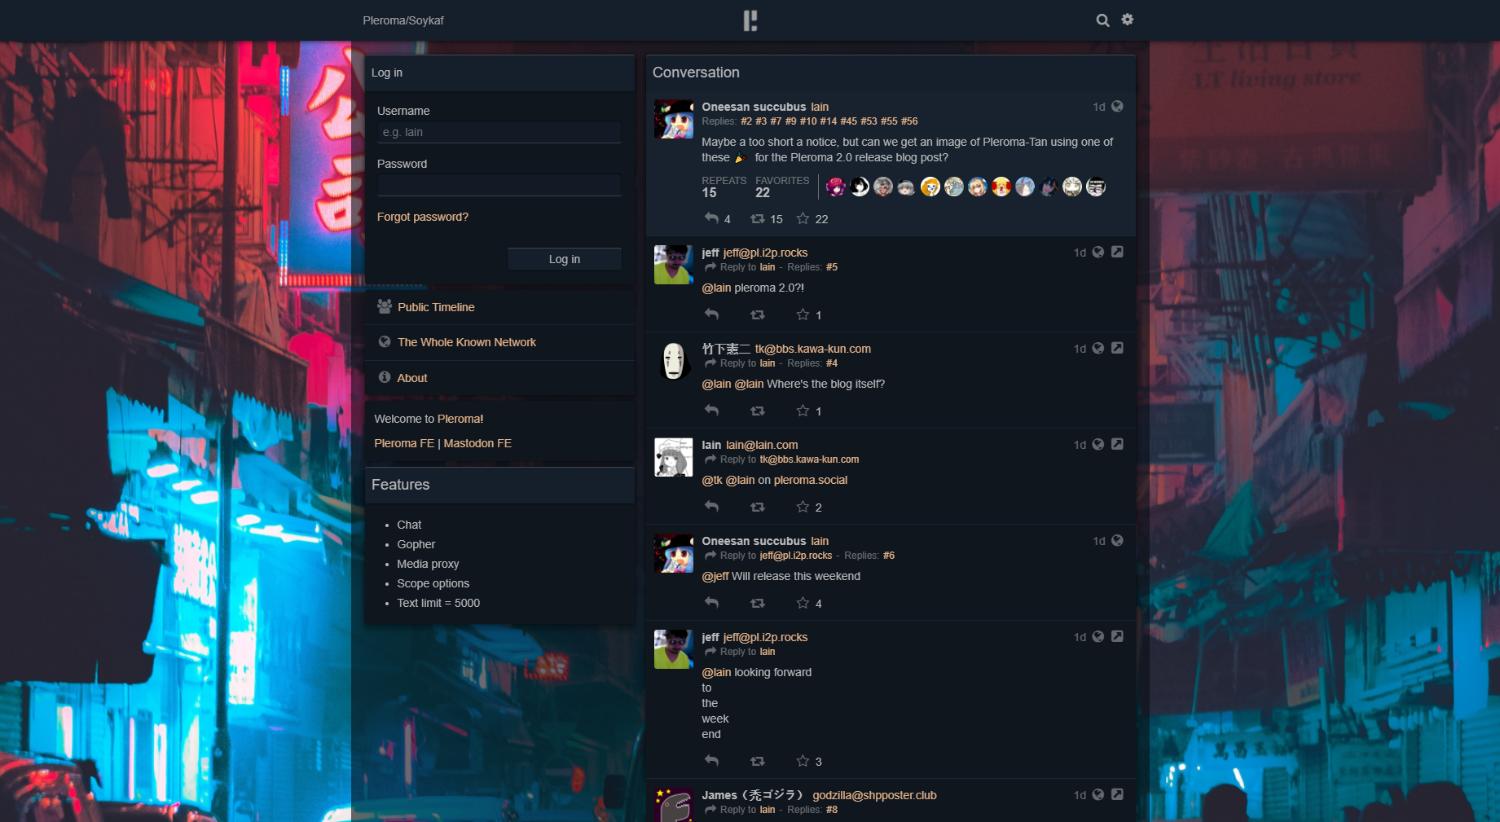
Task: Open the No-Face avatar of the tk post
Action: click(x=673, y=361)
